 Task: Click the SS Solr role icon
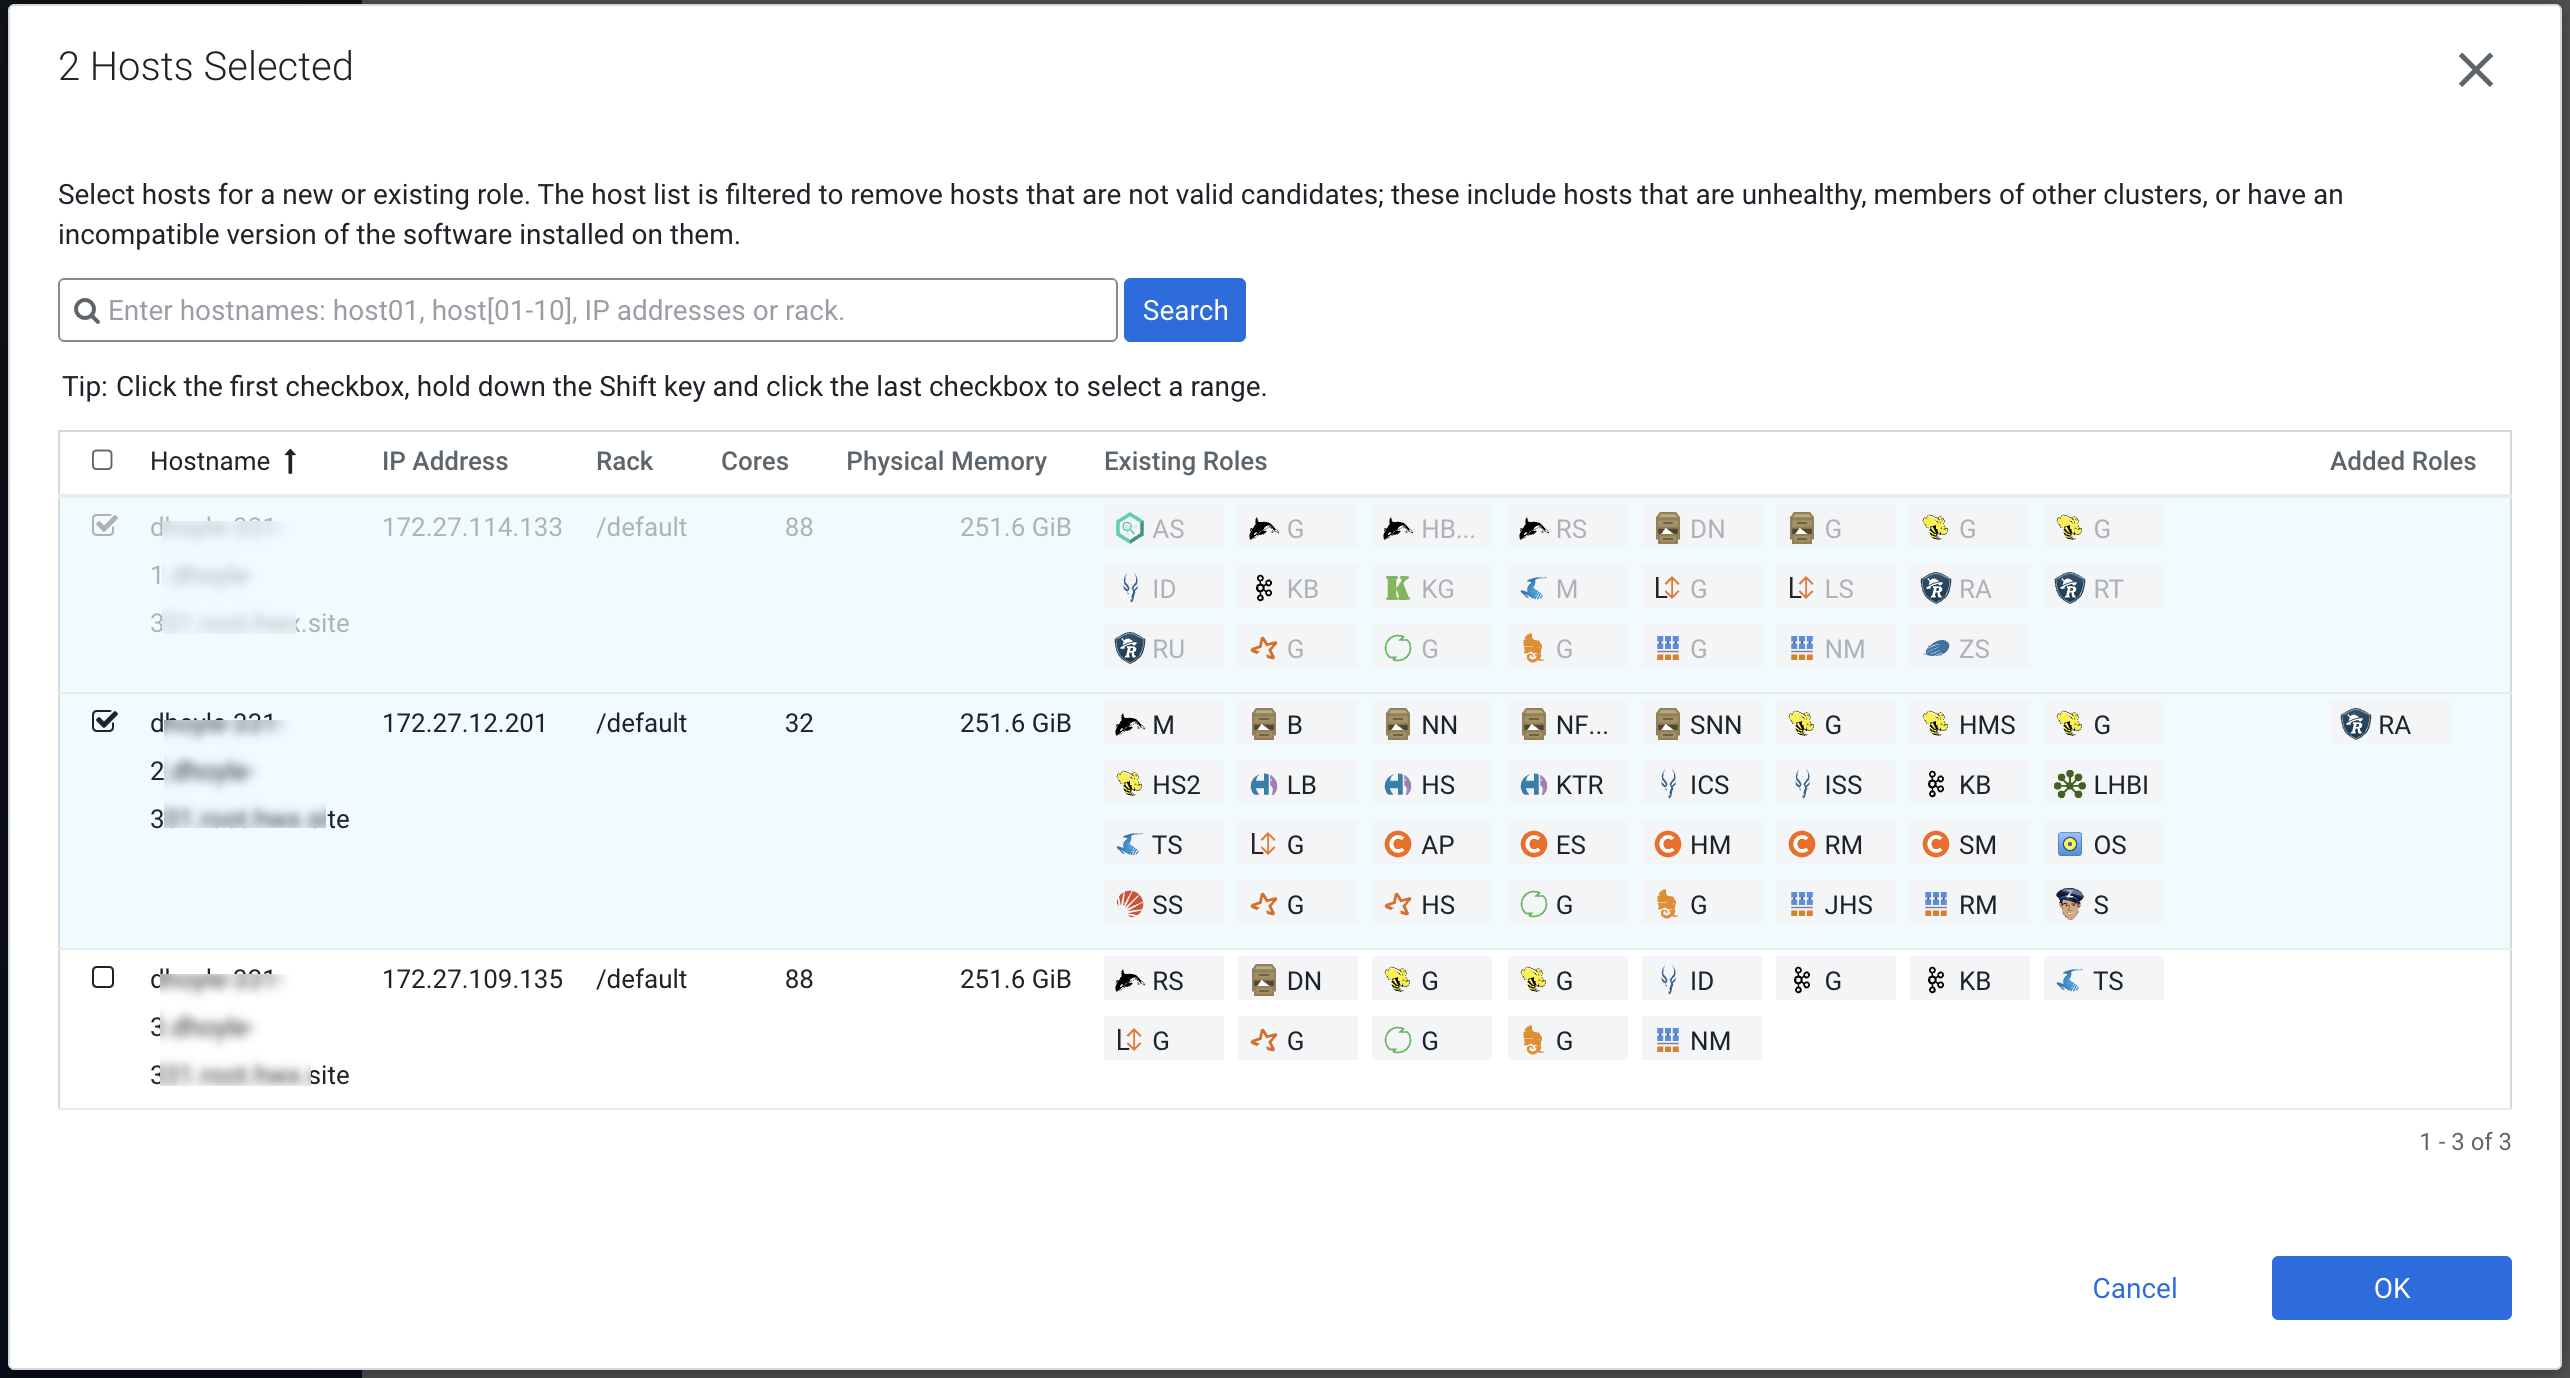tap(1129, 904)
